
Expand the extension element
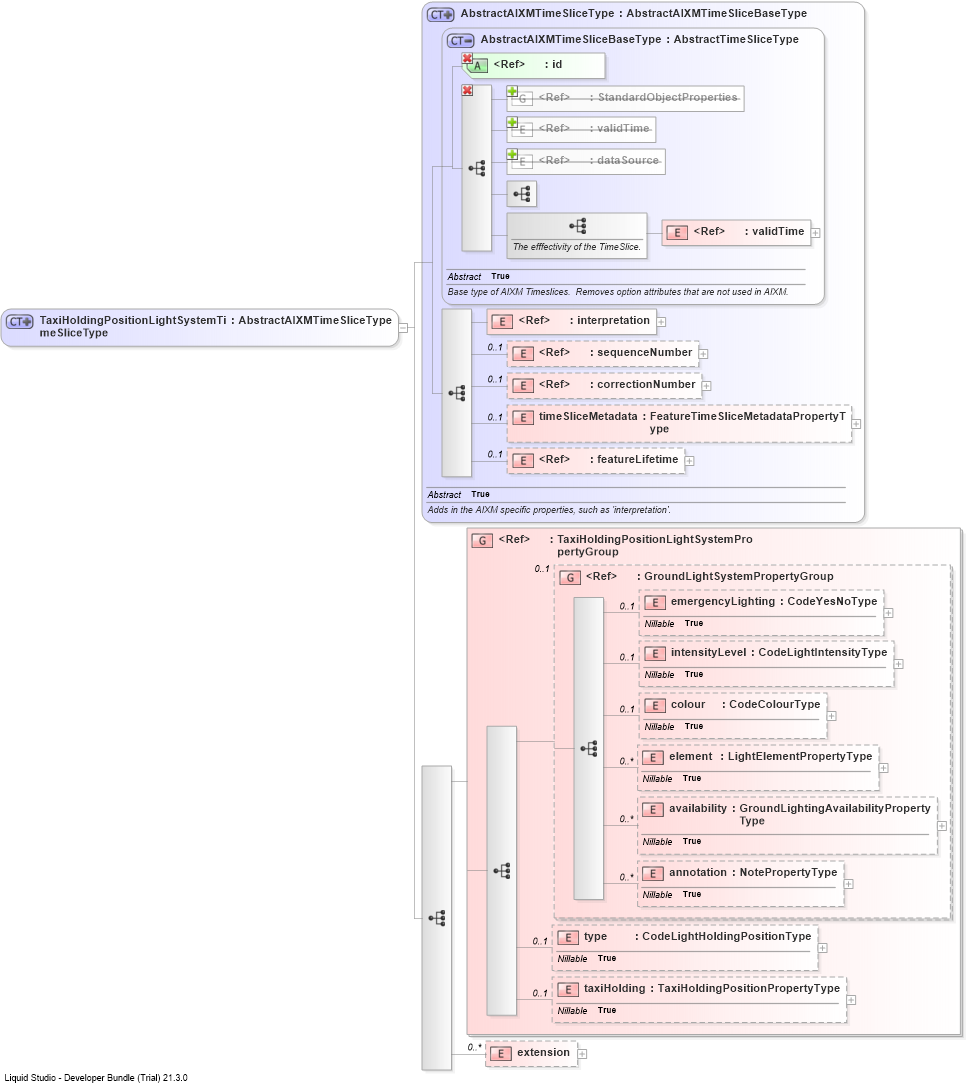point(582,1054)
